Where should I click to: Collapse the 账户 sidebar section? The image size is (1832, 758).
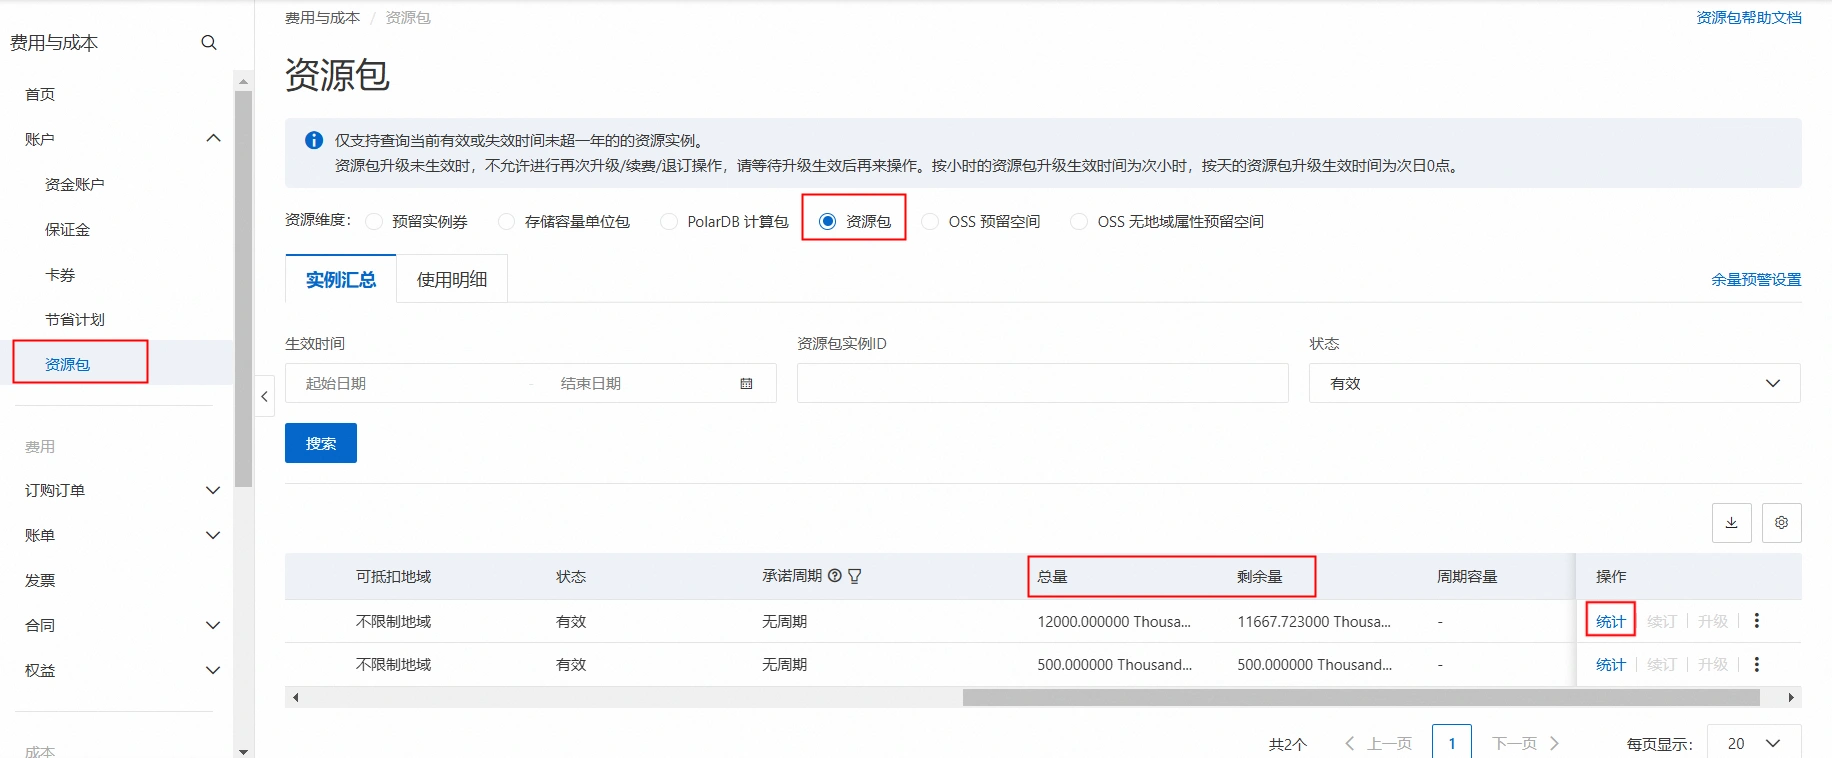[x=213, y=138]
